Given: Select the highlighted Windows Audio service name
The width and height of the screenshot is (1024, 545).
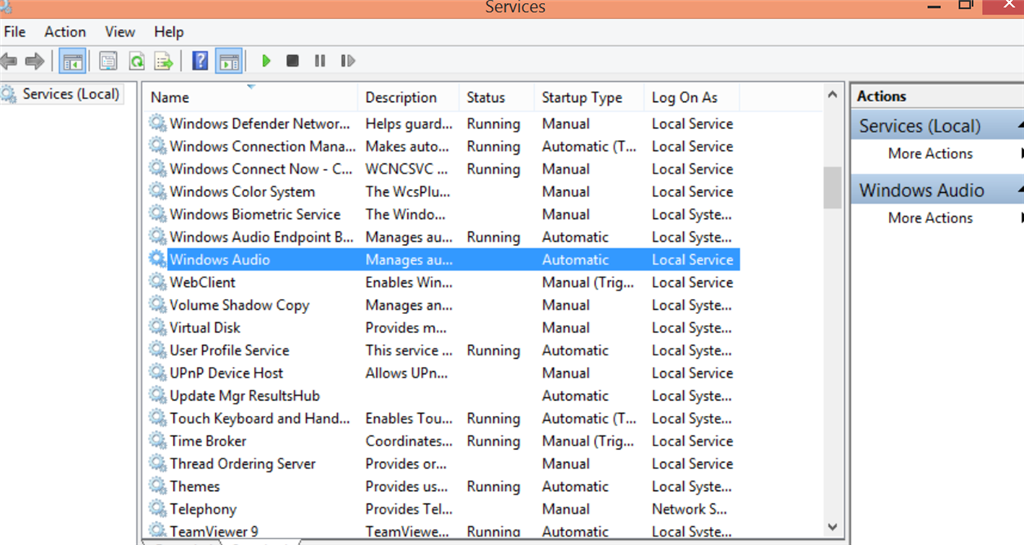Looking at the screenshot, I should [x=219, y=259].
